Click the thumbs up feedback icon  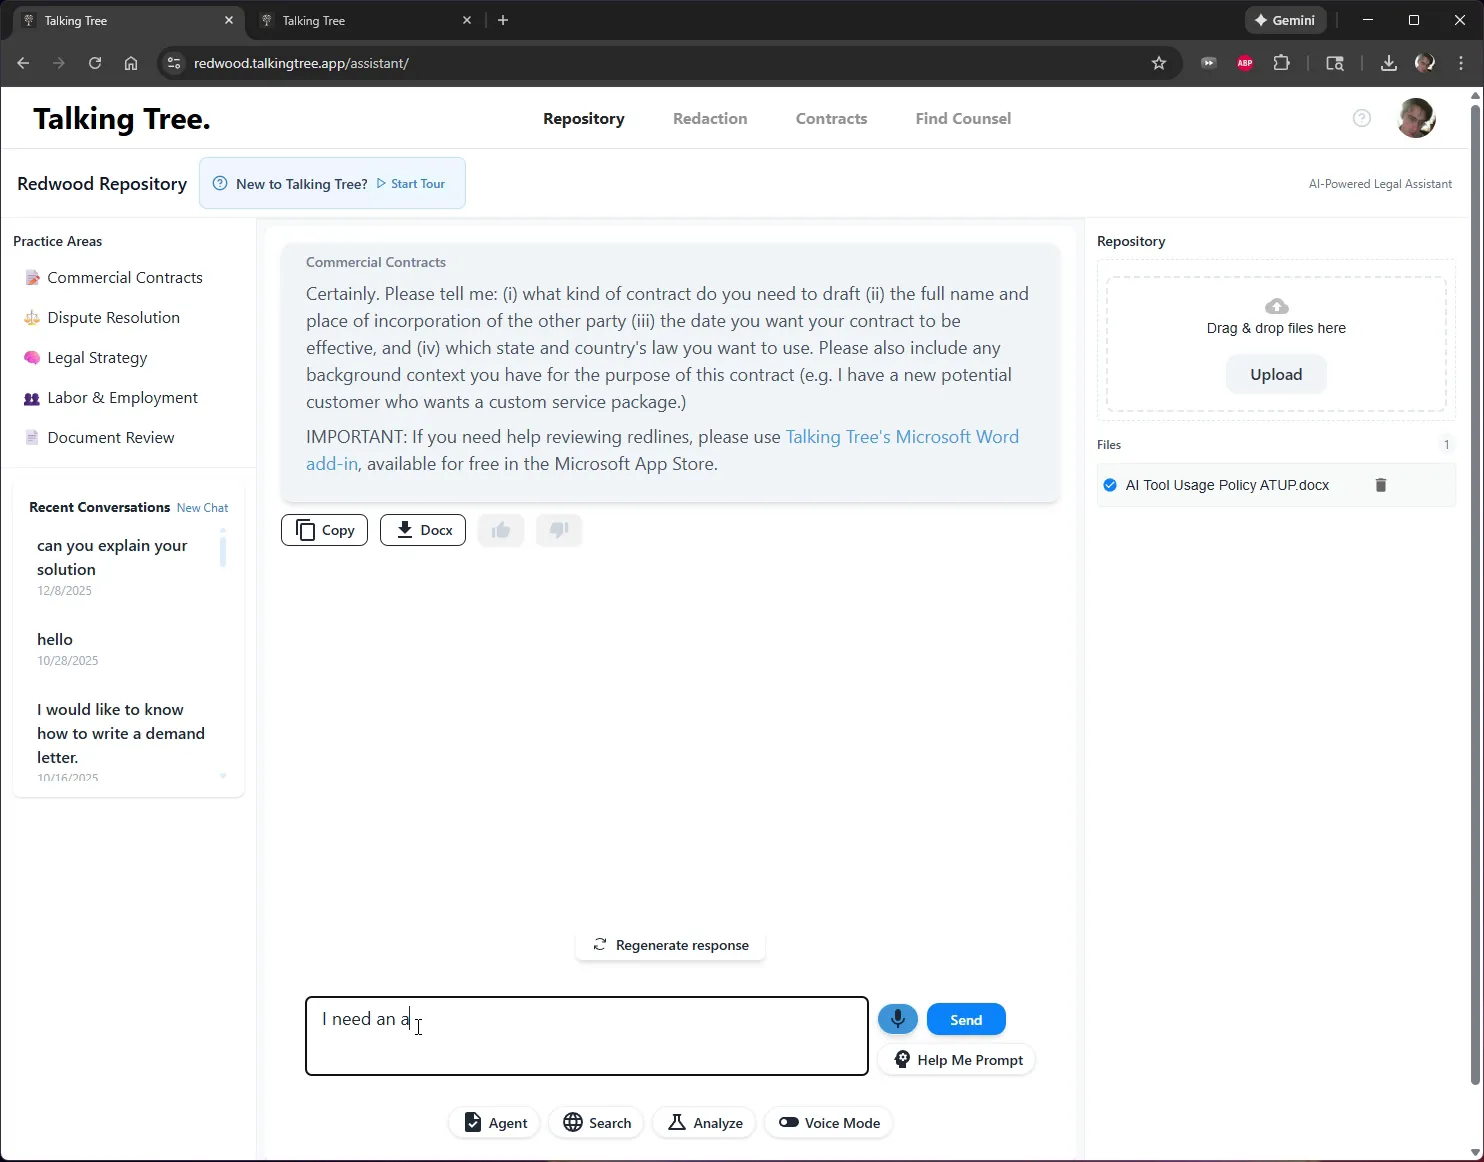[501, 530]
